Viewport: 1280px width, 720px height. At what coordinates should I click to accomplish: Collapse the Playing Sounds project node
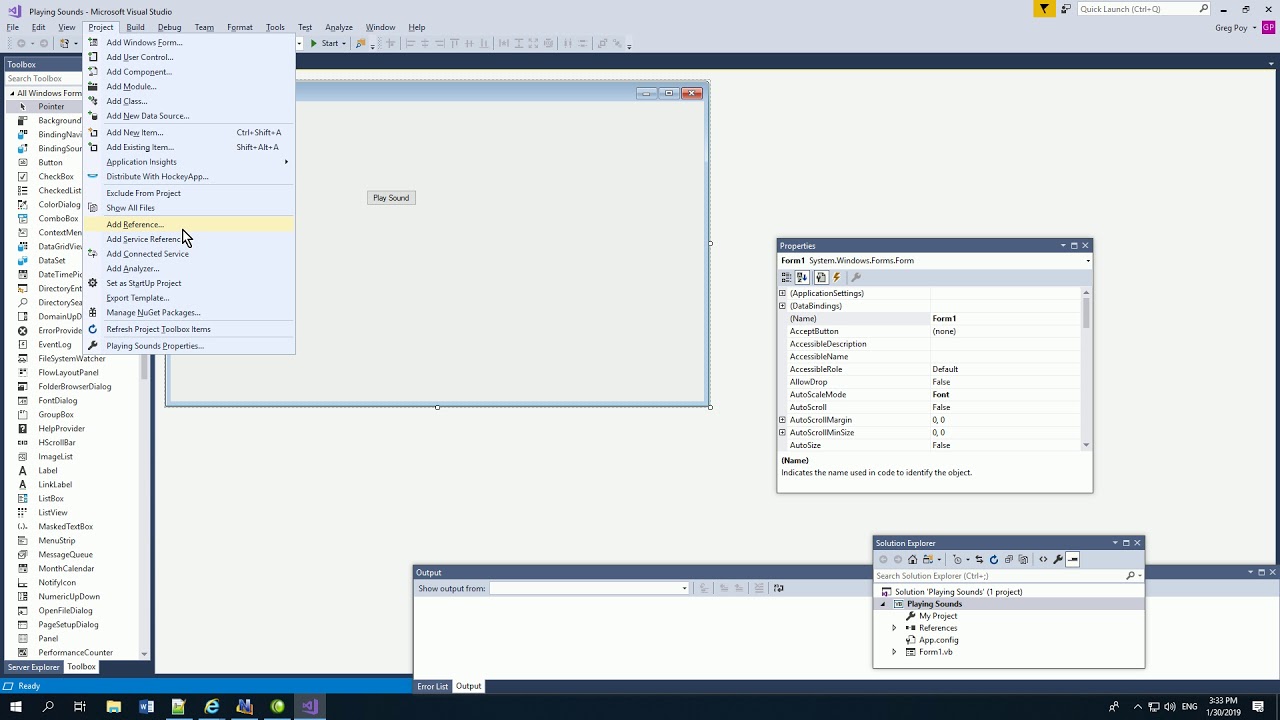(x=883, y=604)
